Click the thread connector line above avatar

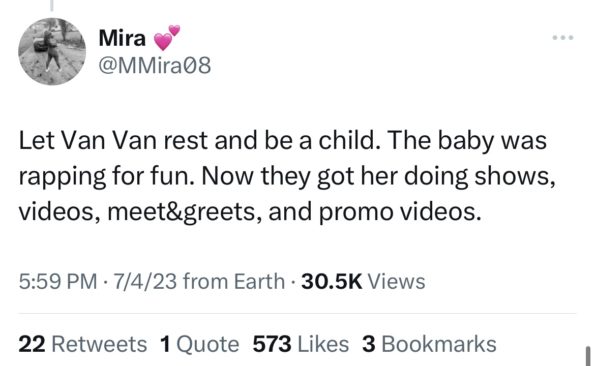click(52, 5)
